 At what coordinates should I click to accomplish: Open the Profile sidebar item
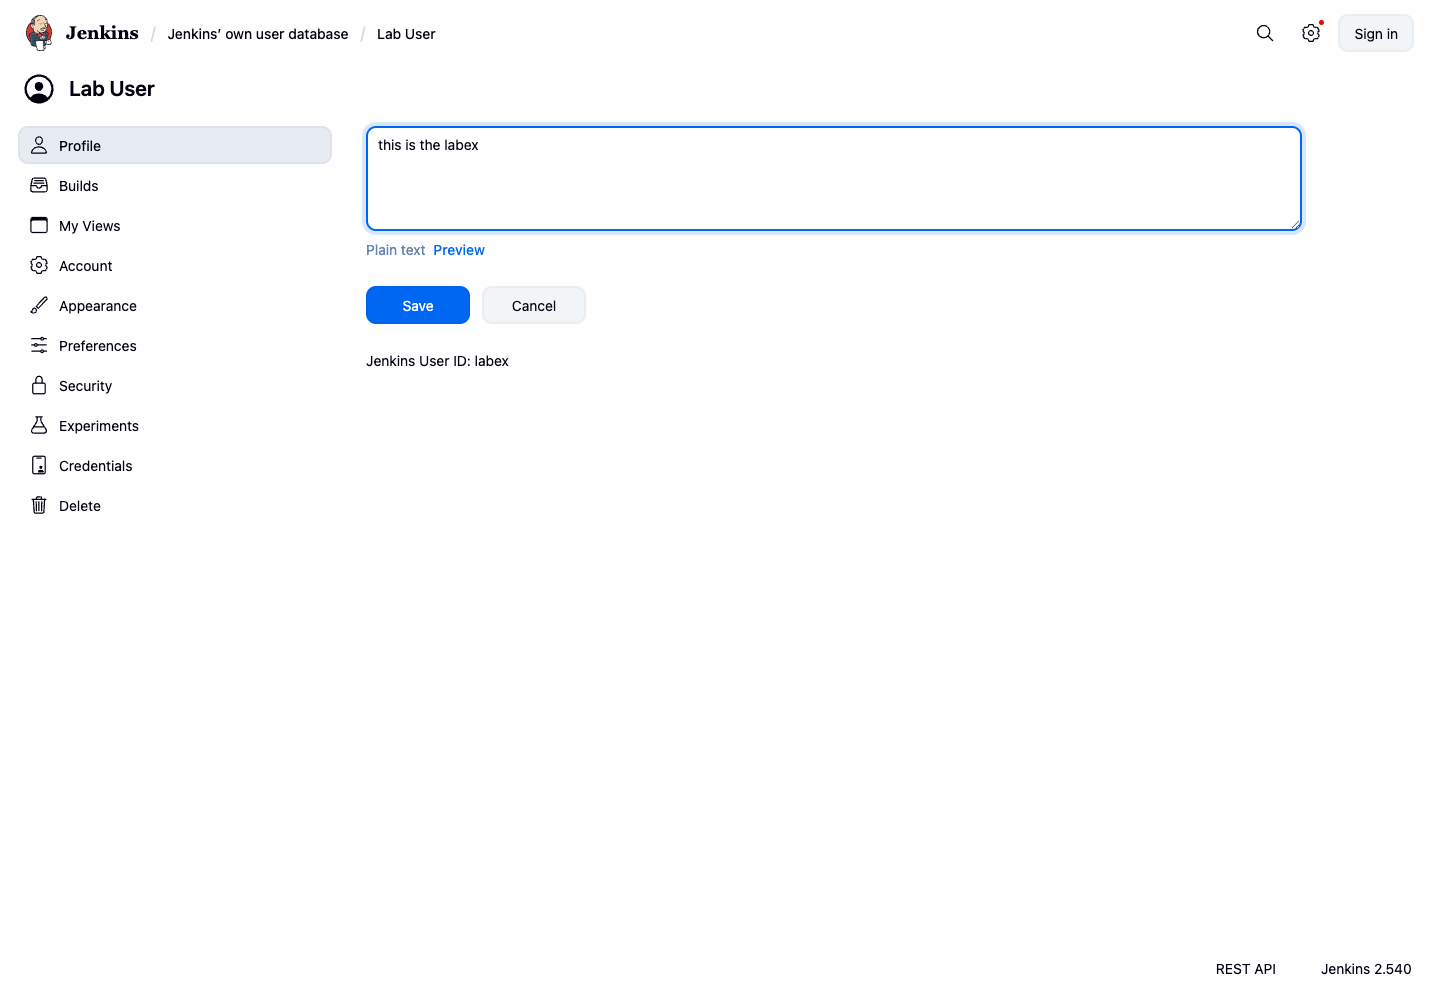(x=175, y=145)
